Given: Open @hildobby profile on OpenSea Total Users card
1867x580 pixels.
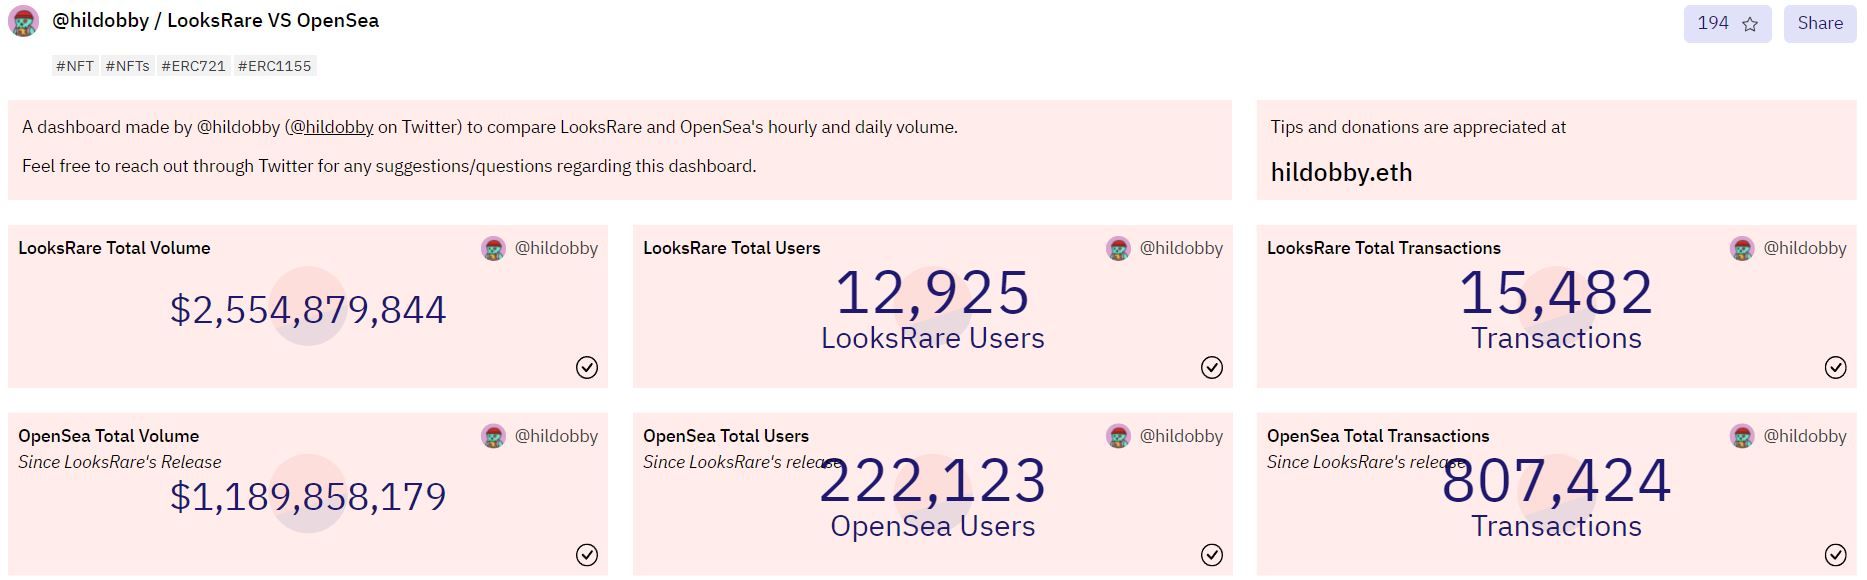Looking at the screenshot, I should [x=1181, y=436].
